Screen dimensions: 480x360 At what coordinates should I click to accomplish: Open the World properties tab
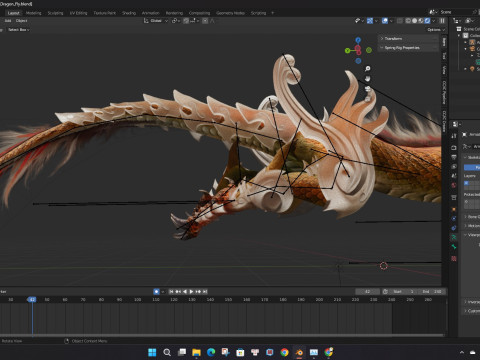pos(454,185)
